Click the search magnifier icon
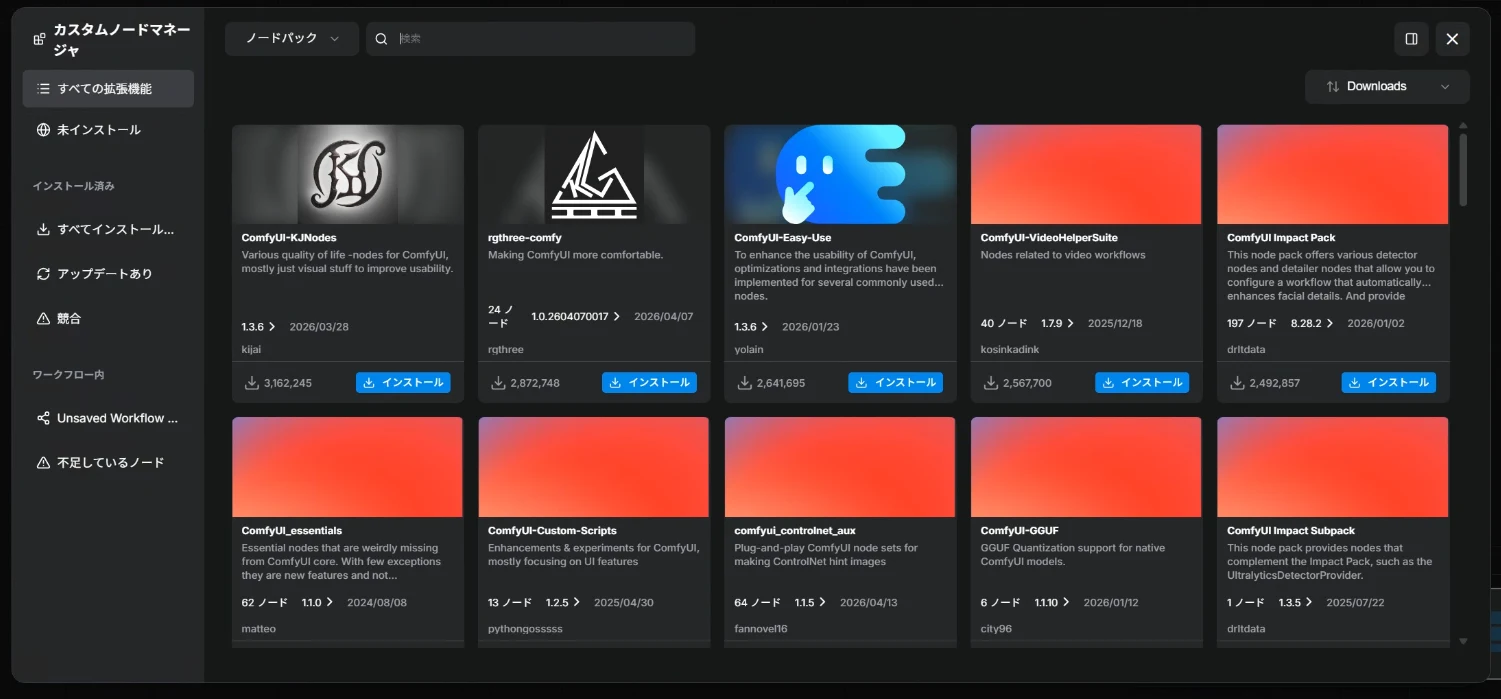Image resolution: width=1501 pixels, height=699 pixels. point(381,39)
